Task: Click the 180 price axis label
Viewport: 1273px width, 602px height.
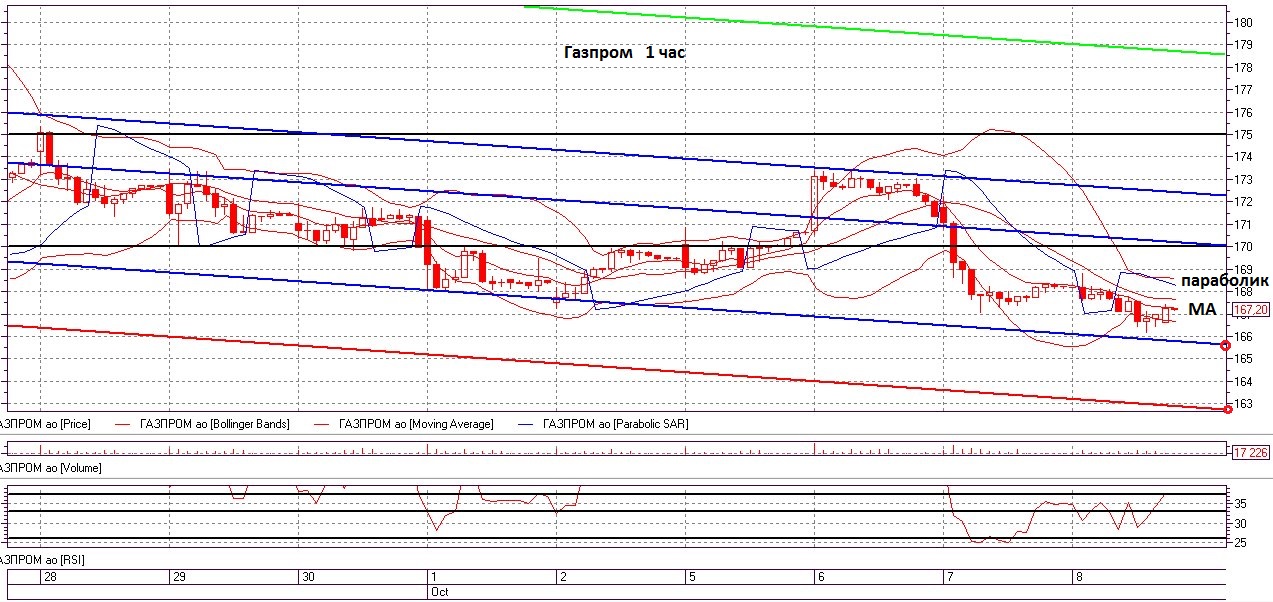Action: [1243, 23]
